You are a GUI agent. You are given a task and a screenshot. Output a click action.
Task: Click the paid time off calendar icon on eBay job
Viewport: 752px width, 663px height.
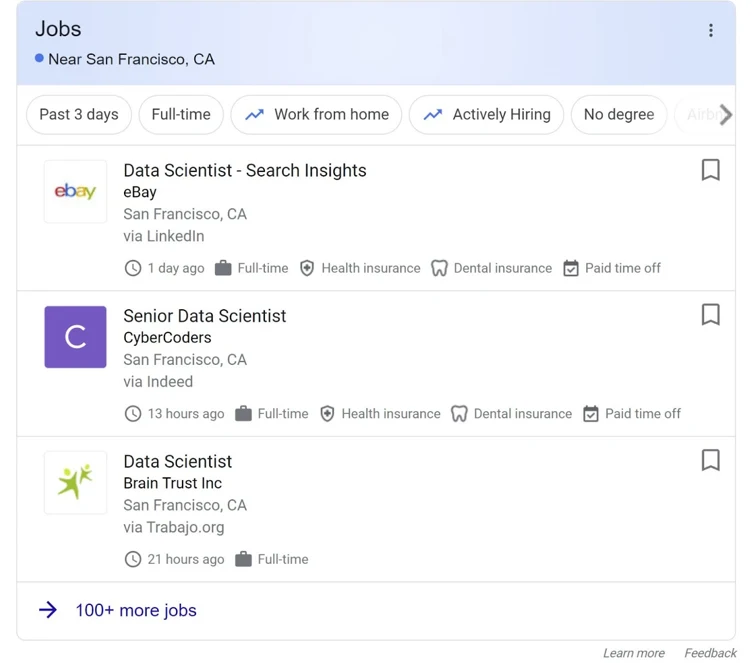571,268
